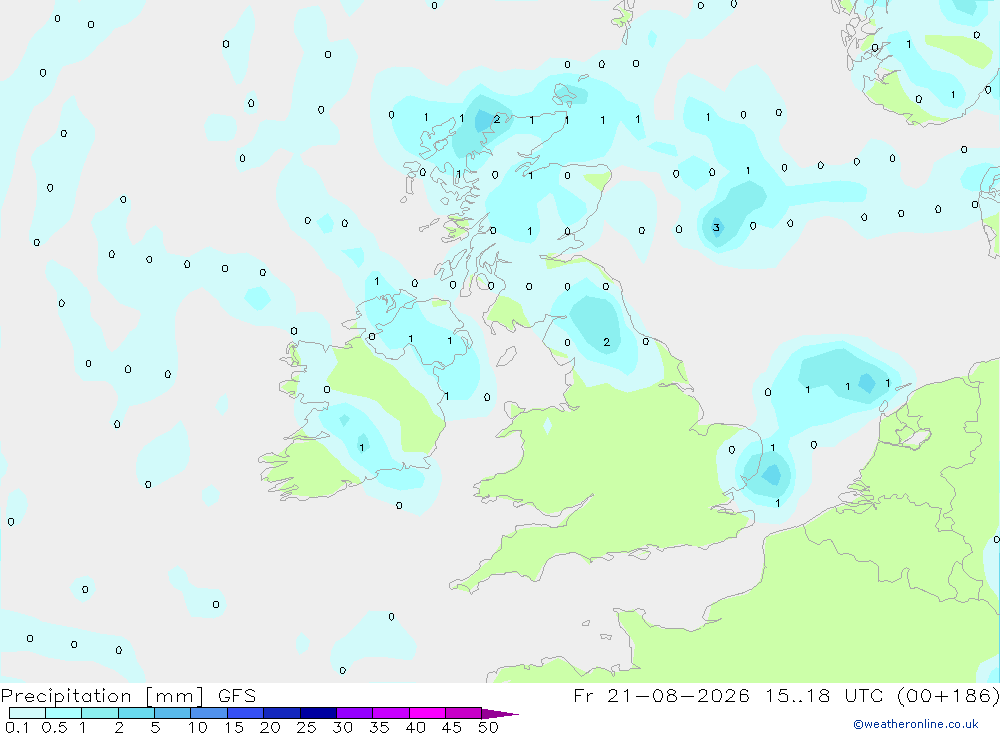The image size is (1000, 733).
Task: Click the legend label '0.1'
Action: point(17,727)
